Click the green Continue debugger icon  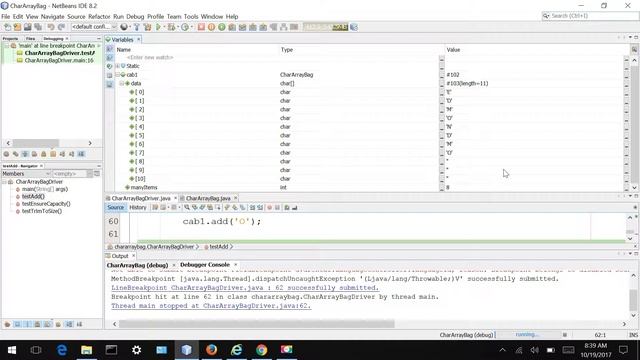click(222, 27)
